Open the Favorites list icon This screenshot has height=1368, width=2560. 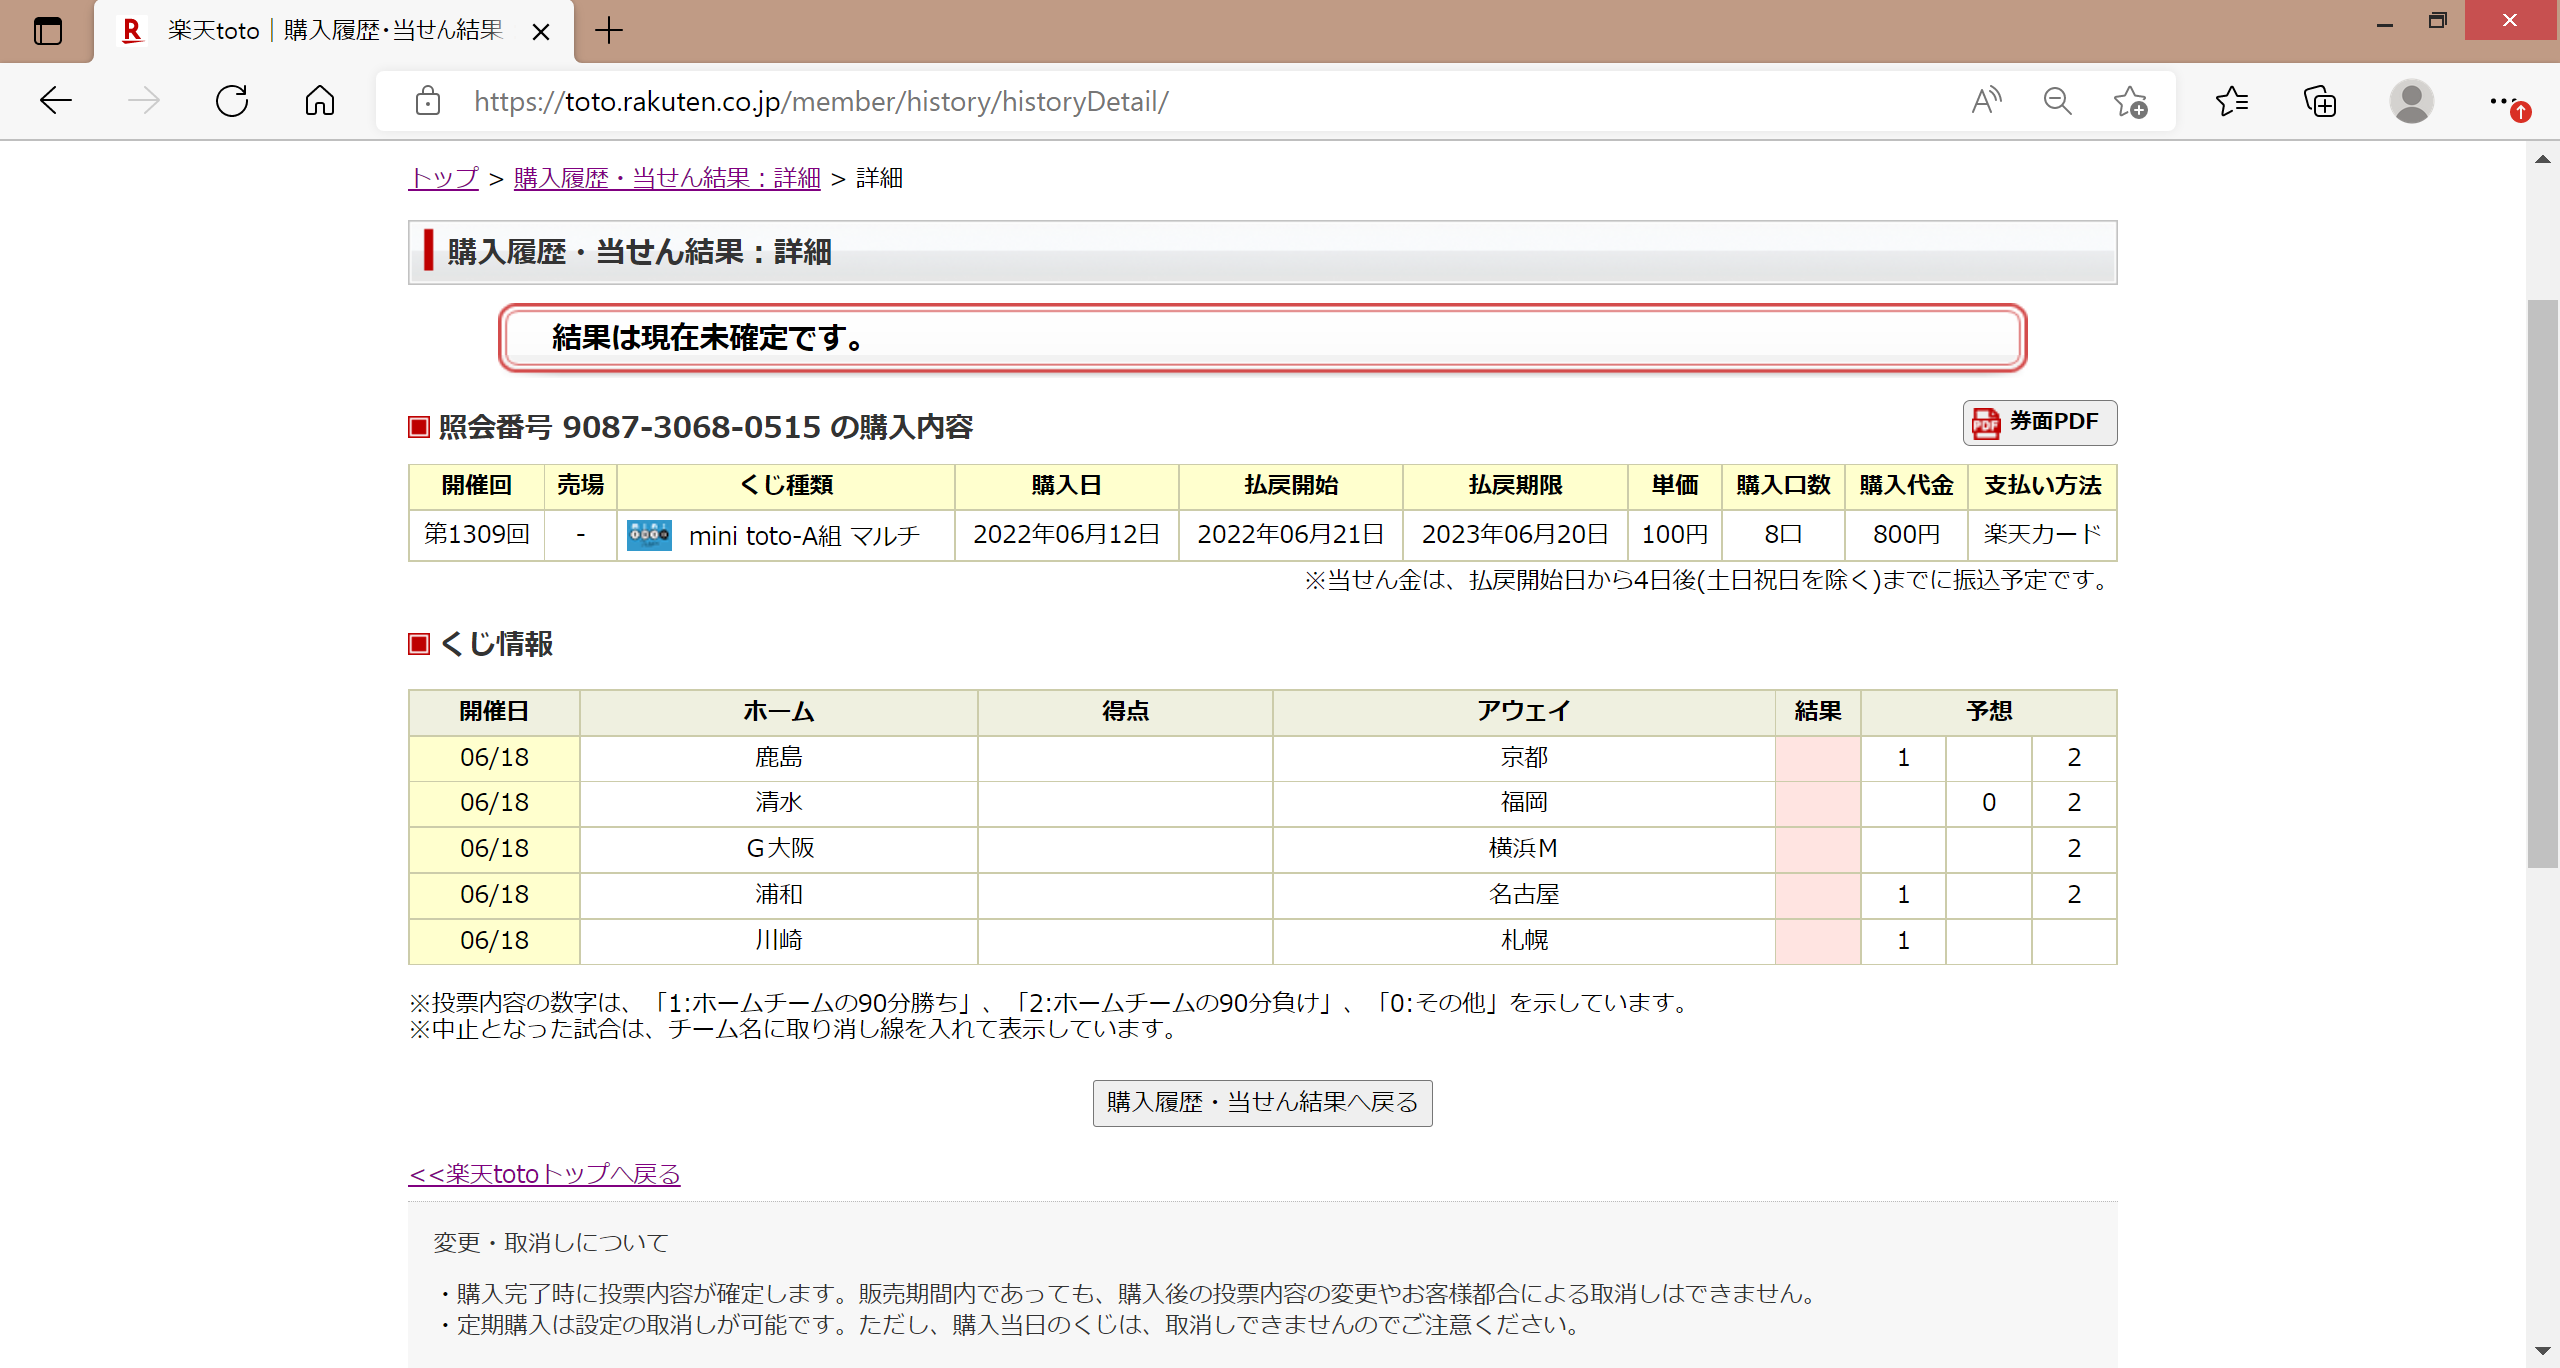click(2232, 101)
